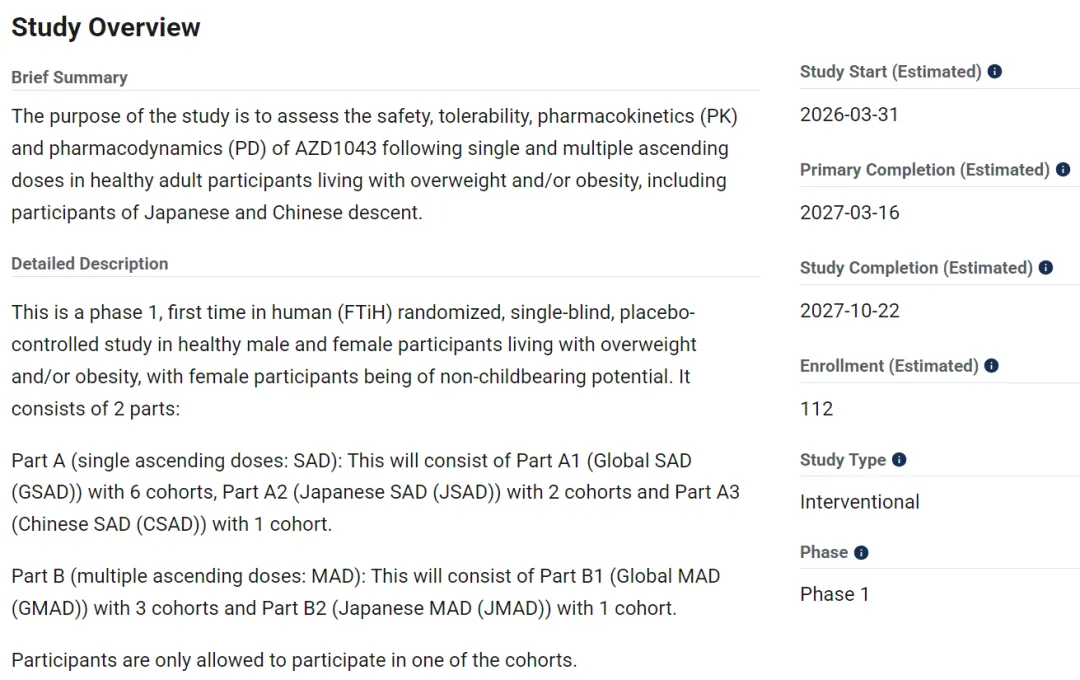This screenshot has width=1080, height=680.
Task: Click the Phase 1 value text
Action: 834,594
